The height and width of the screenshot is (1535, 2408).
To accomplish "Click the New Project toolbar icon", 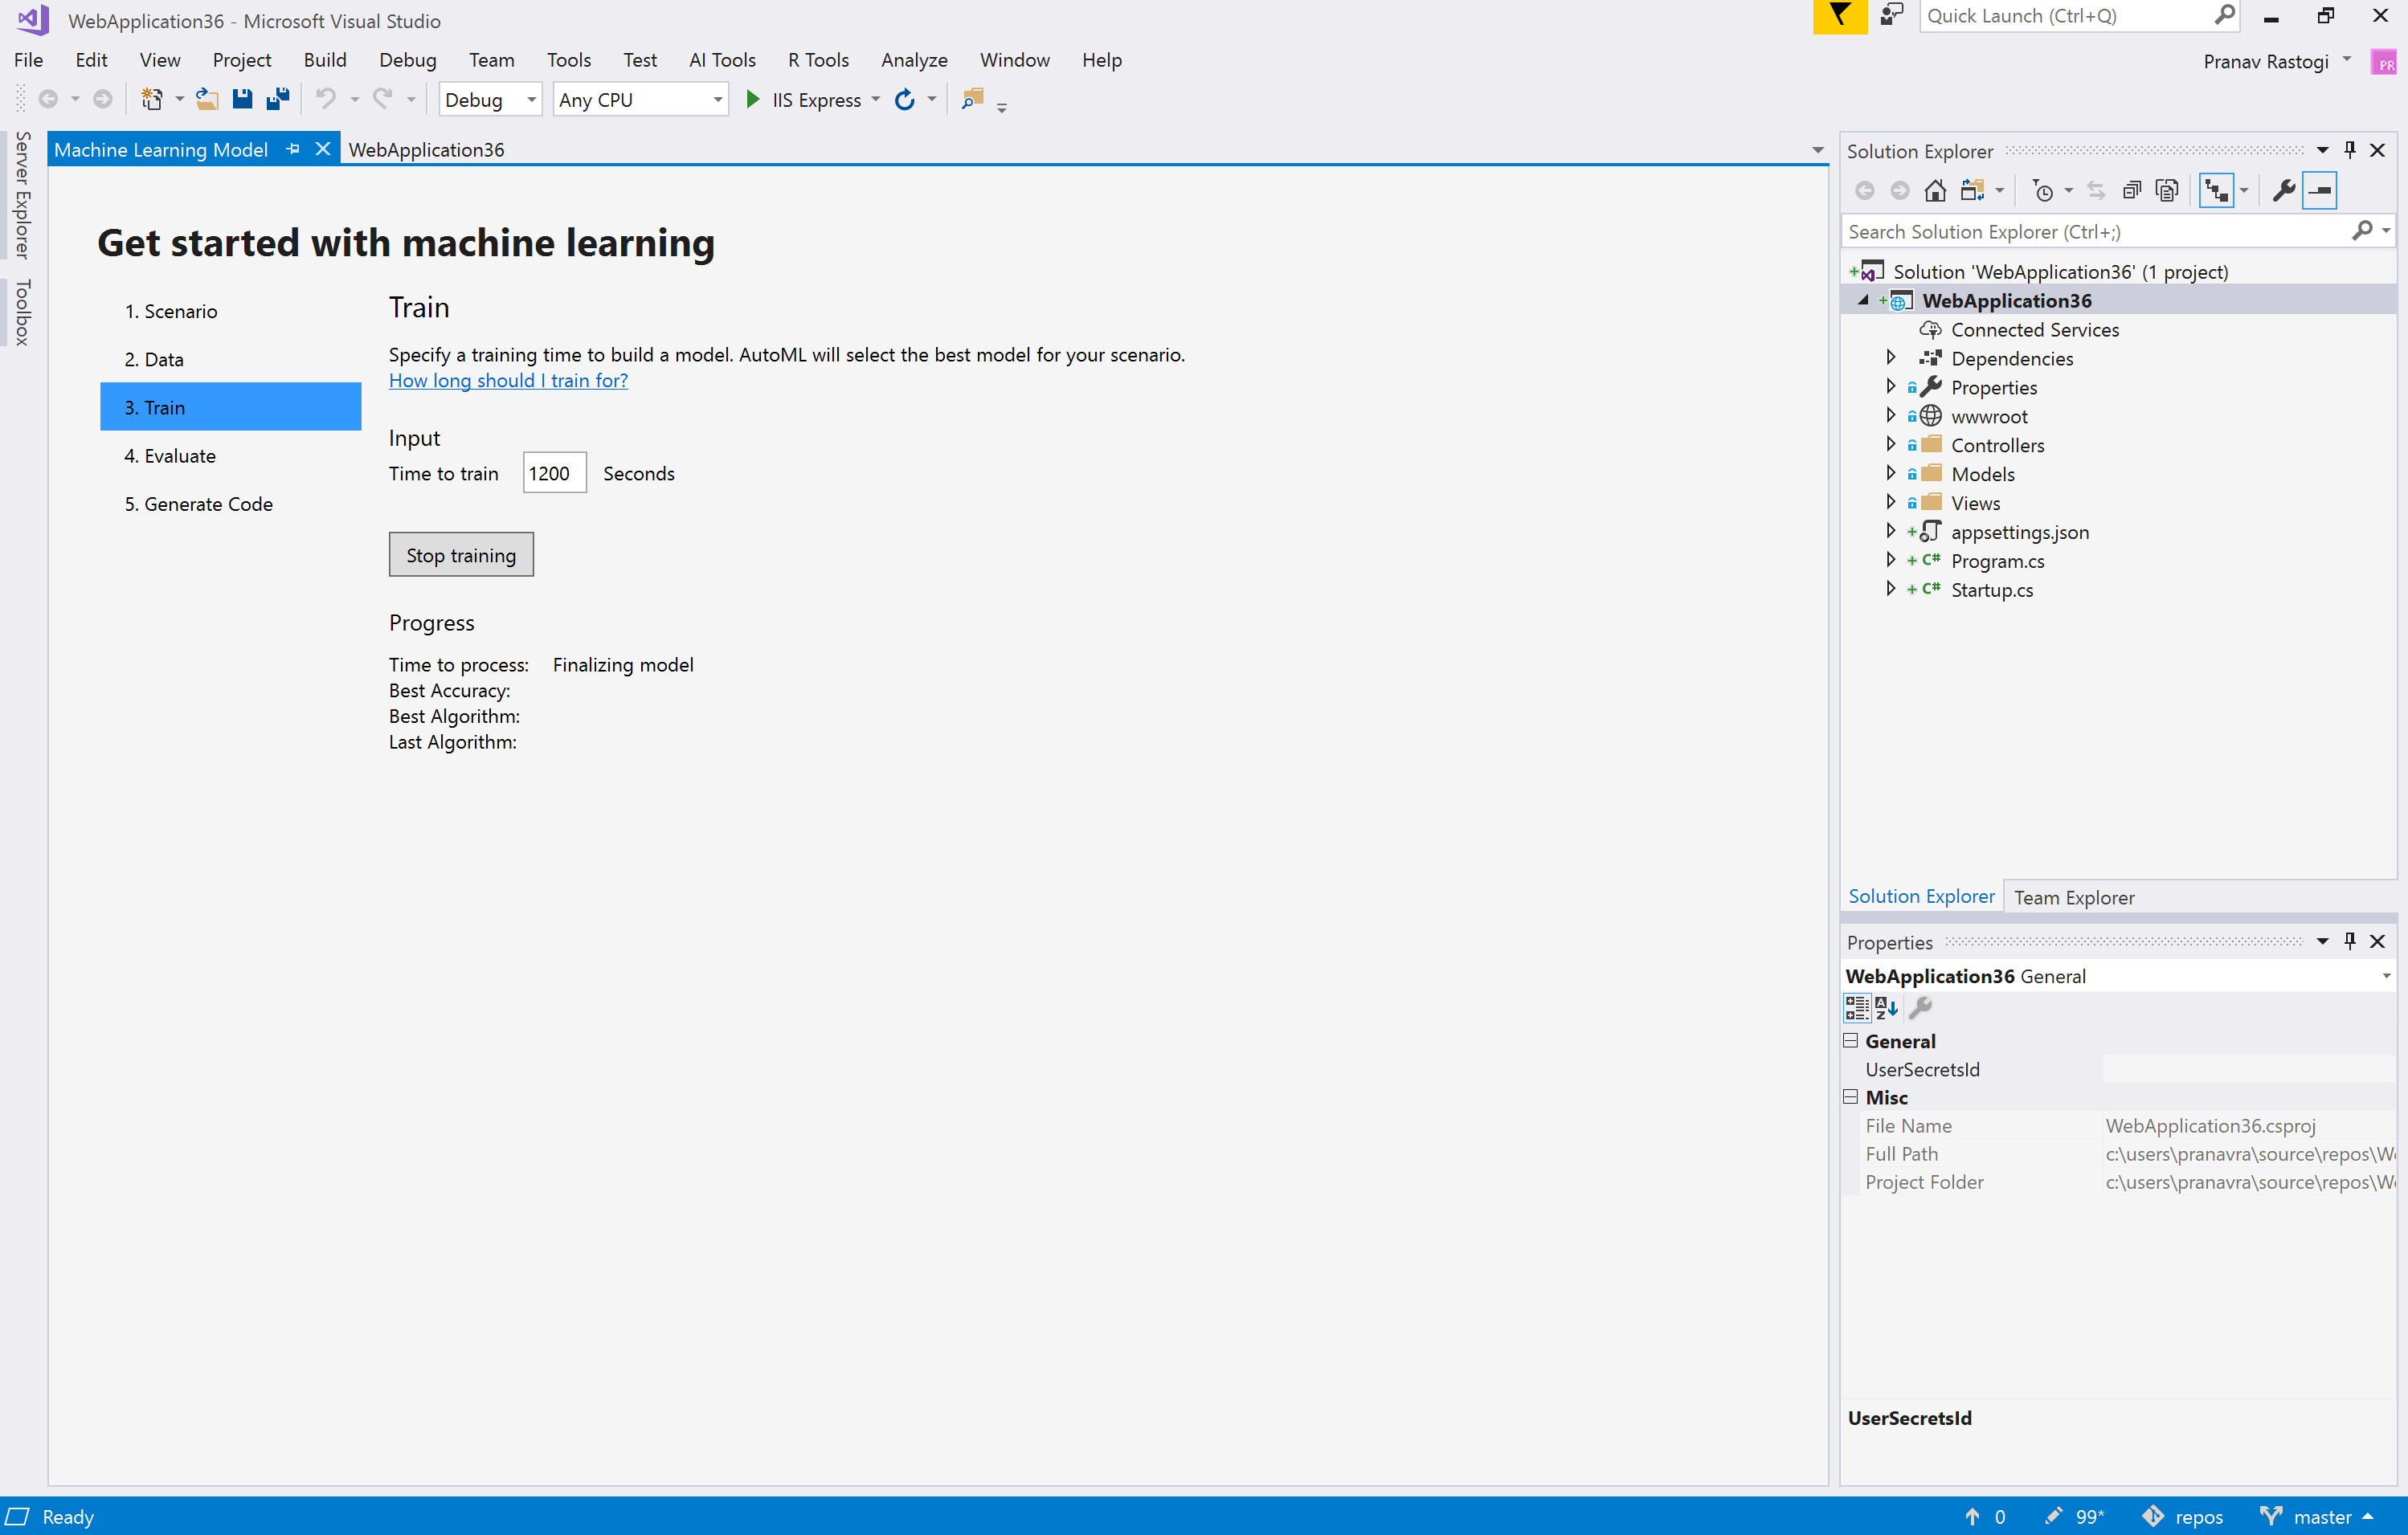I will click(x=152, y=99).
